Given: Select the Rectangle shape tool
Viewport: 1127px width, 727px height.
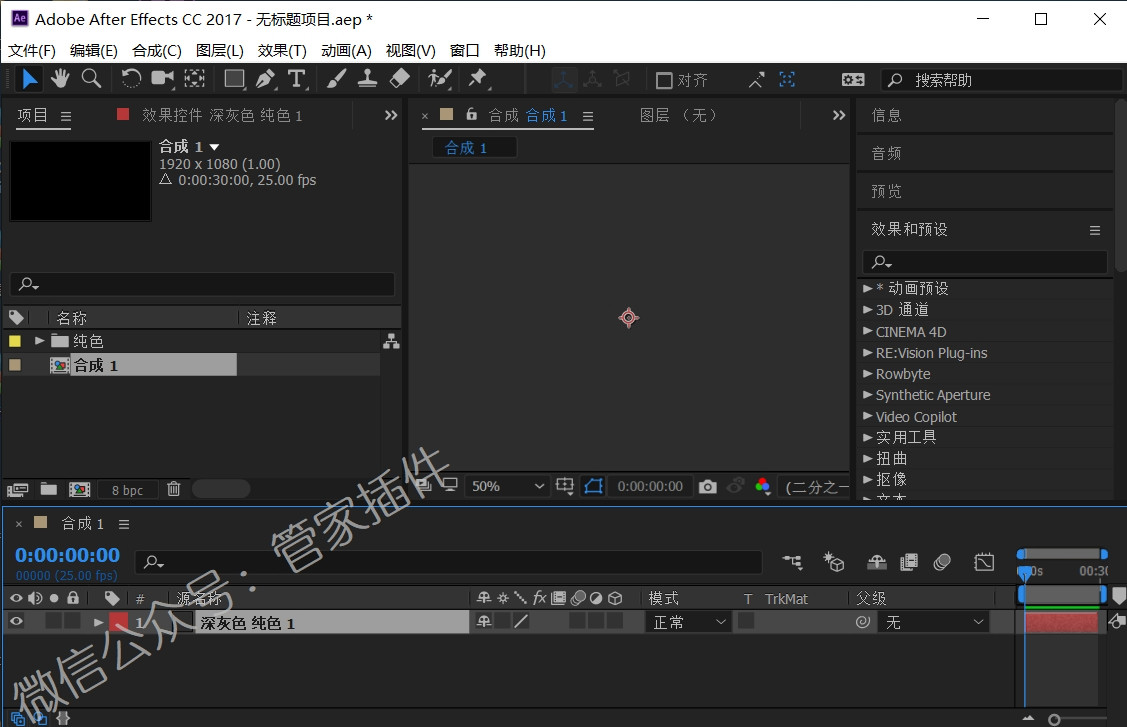Looking at the screenshot, I should coord(234,78).
